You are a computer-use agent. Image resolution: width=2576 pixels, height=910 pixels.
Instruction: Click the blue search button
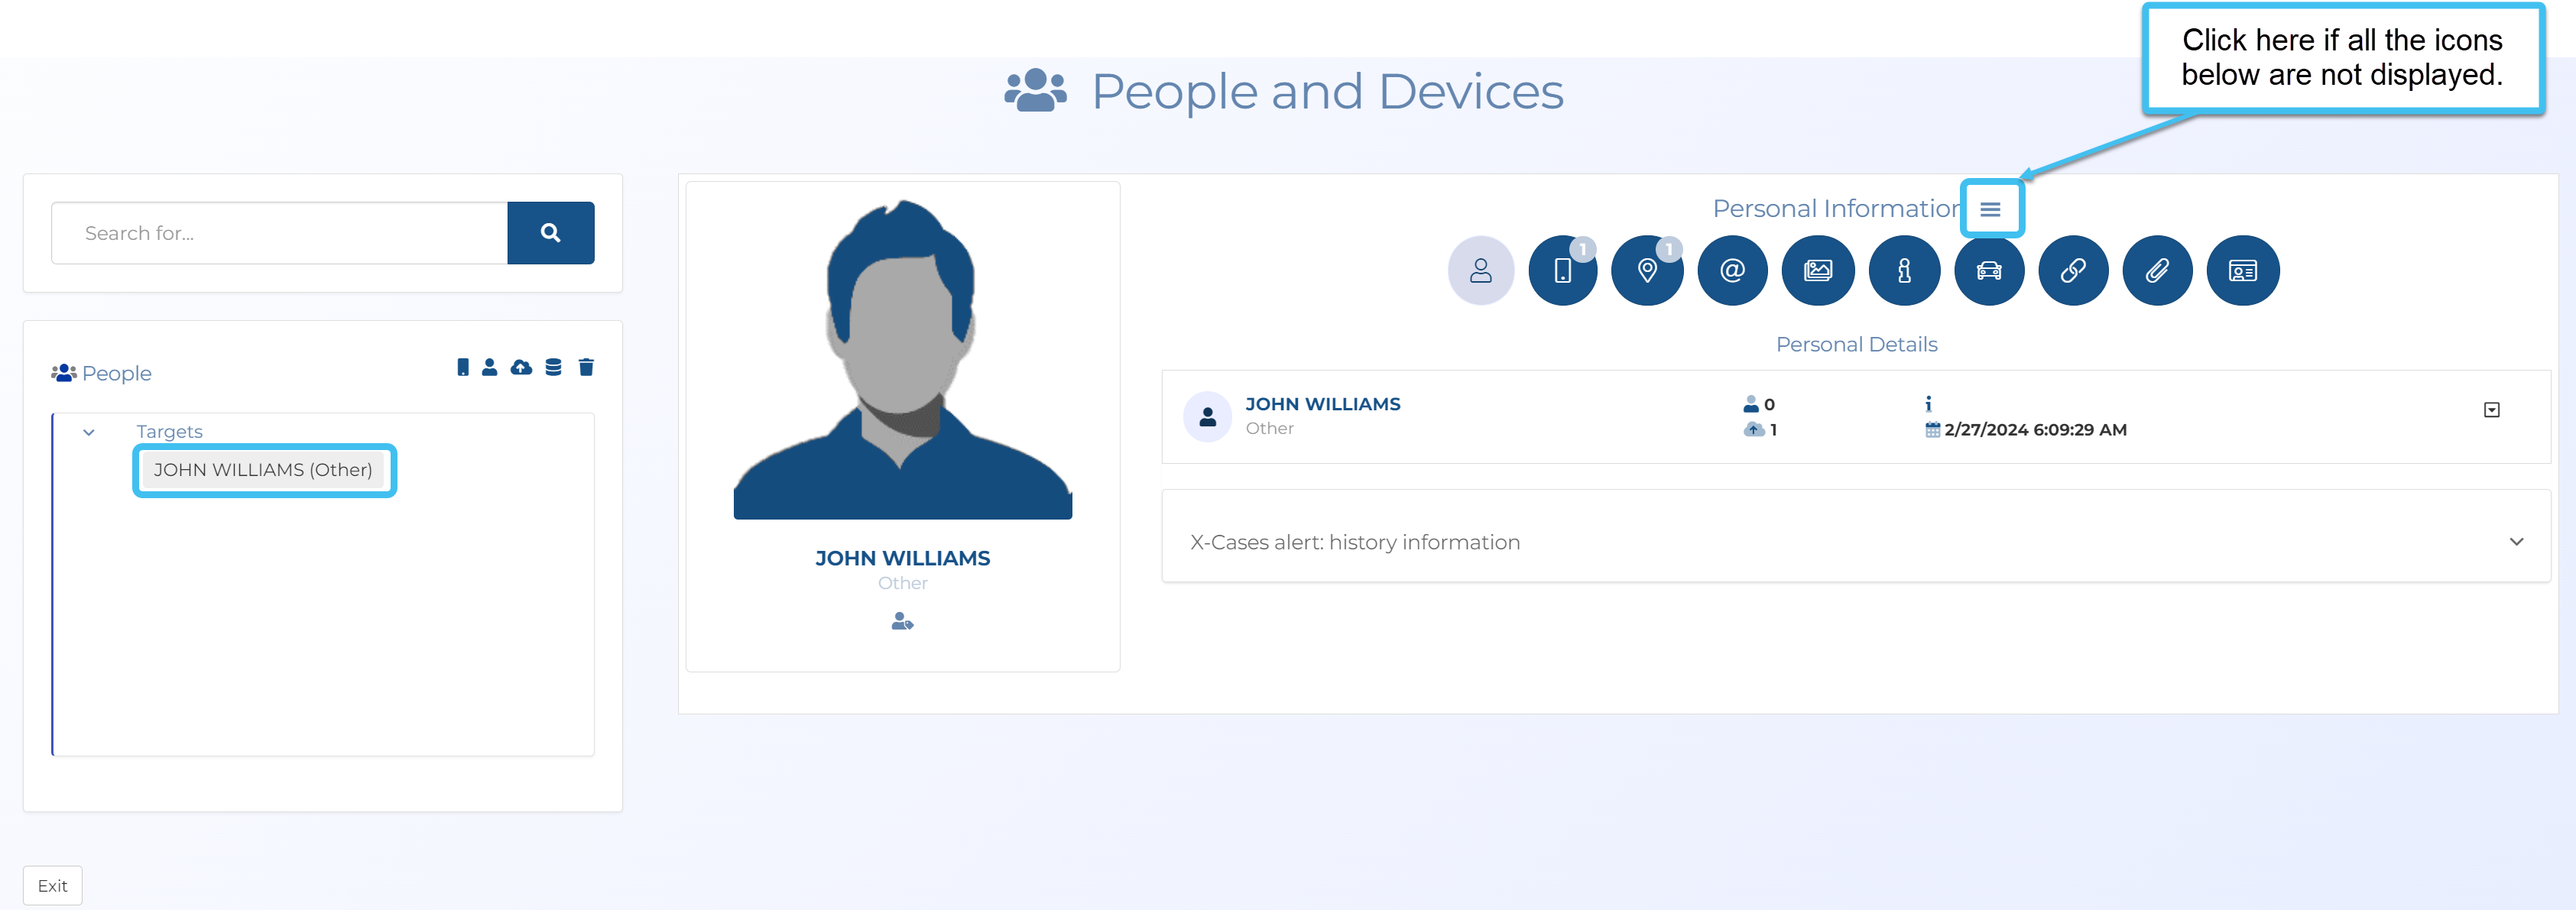pyautogui.click(x=550, y=233)
